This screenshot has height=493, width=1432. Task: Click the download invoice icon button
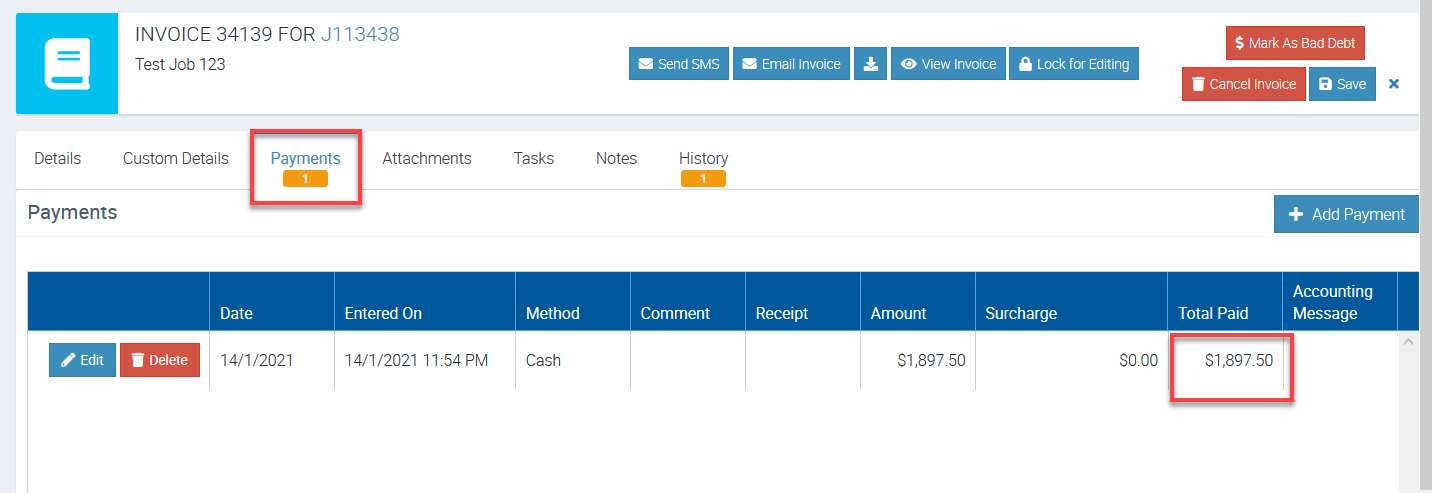click(871, 64)
